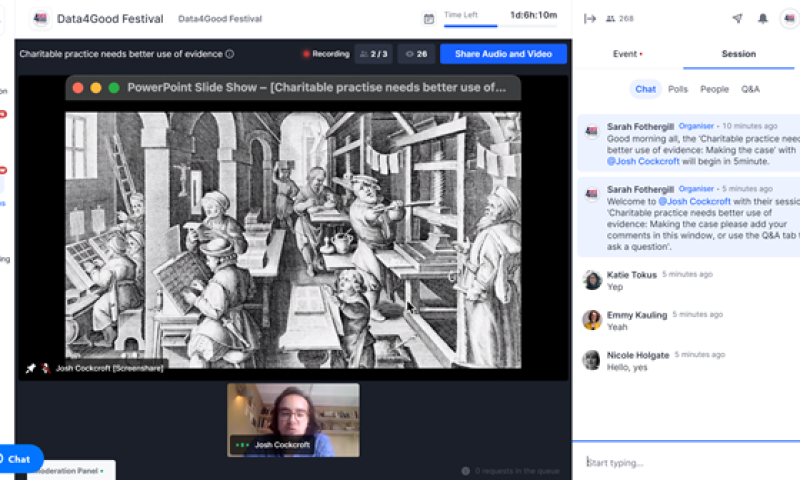Click the 268 attendees count icon

coord(620,18)
